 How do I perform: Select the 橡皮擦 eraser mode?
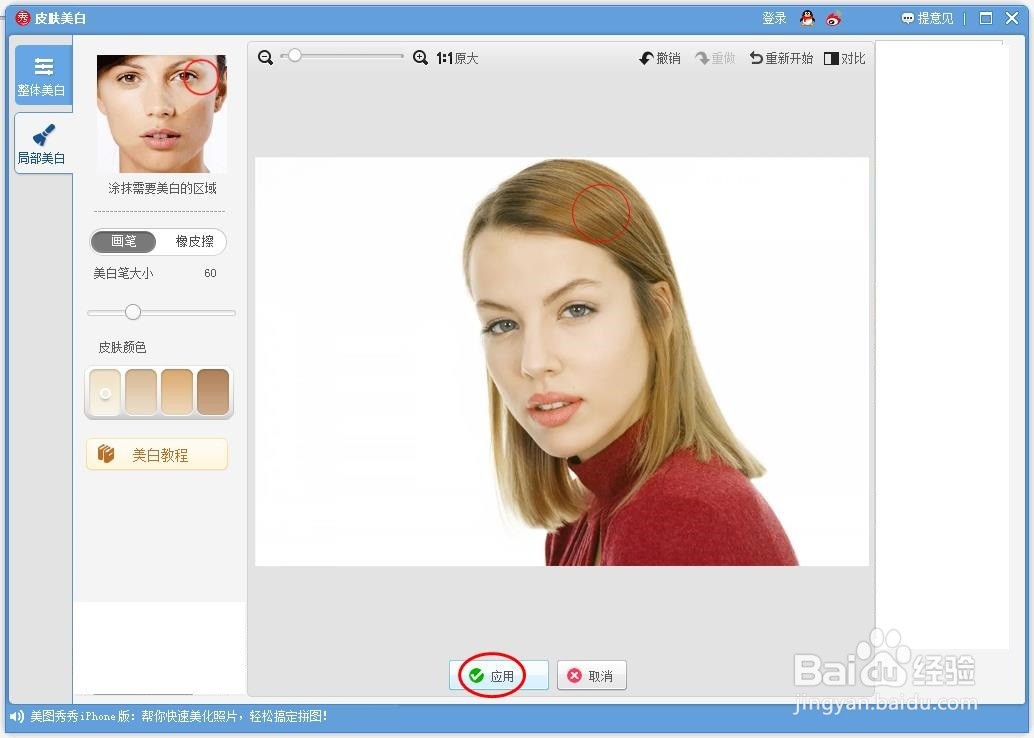pyautogui.click(x=194, y=241)
